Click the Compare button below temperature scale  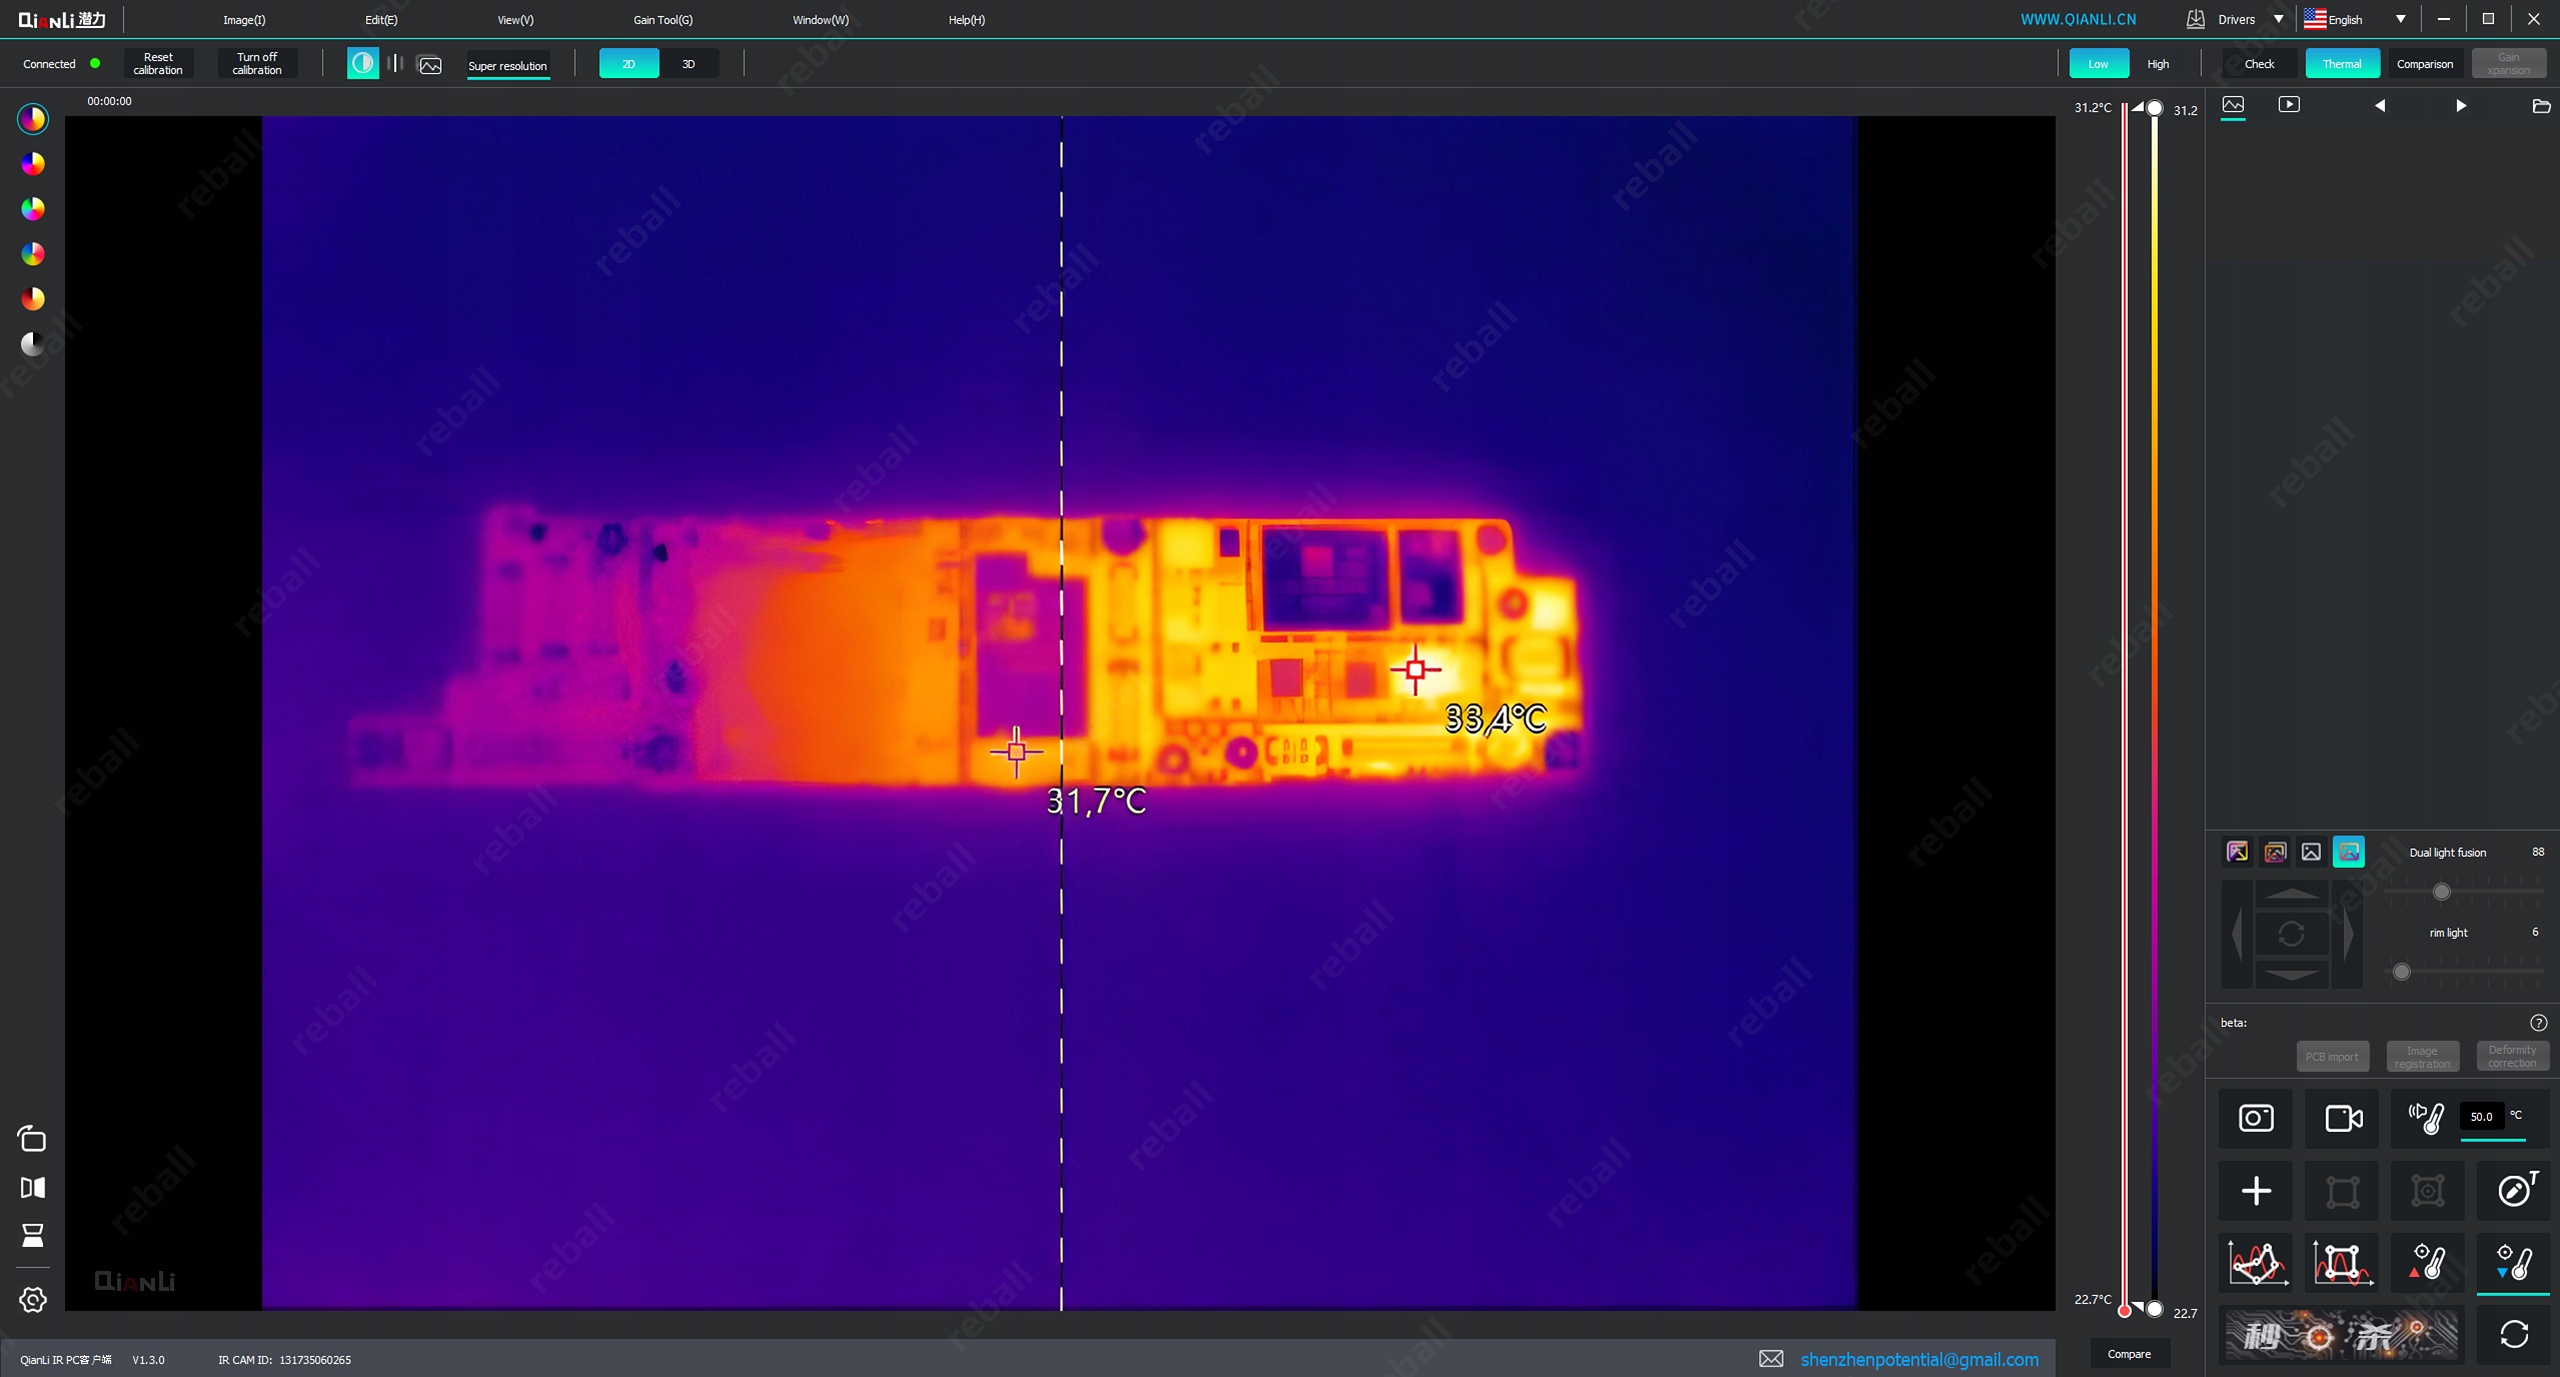click(2129, 1353)
